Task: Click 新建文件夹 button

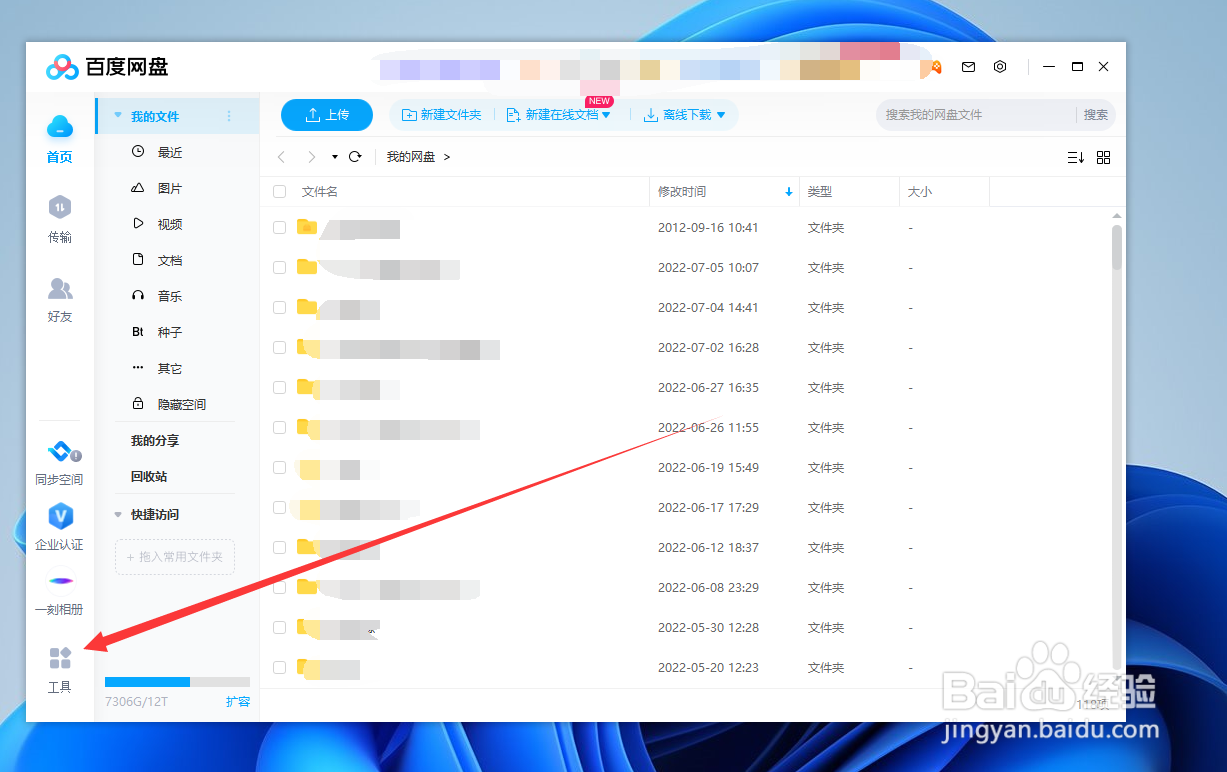Action: tap(441, 115)
